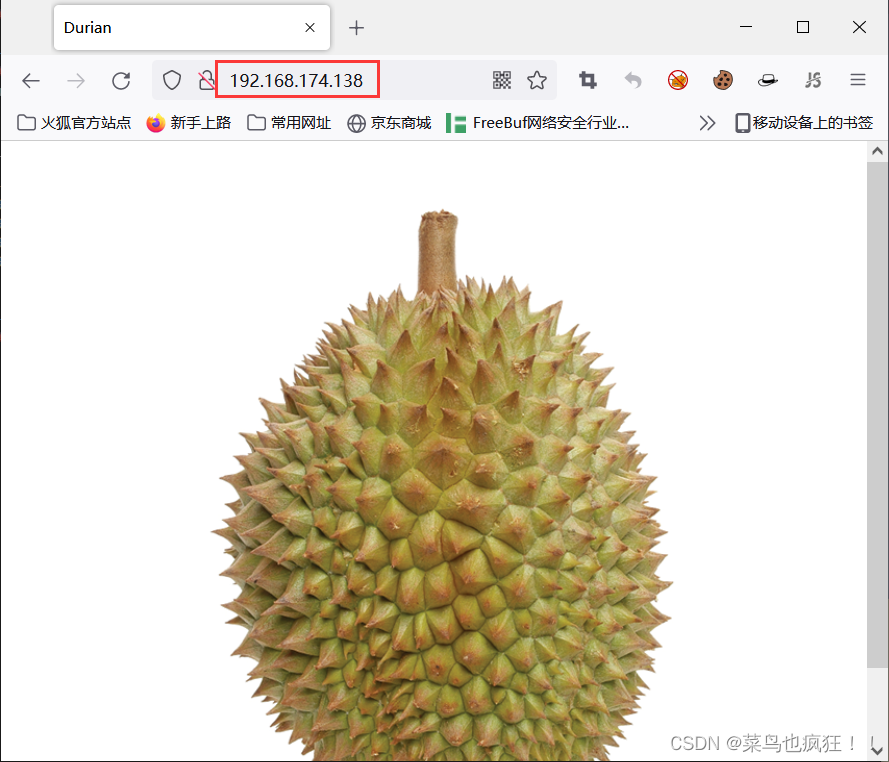889x762 pixels.
Task: Toggle the JS scissors extension
Action: click(813, 80)
